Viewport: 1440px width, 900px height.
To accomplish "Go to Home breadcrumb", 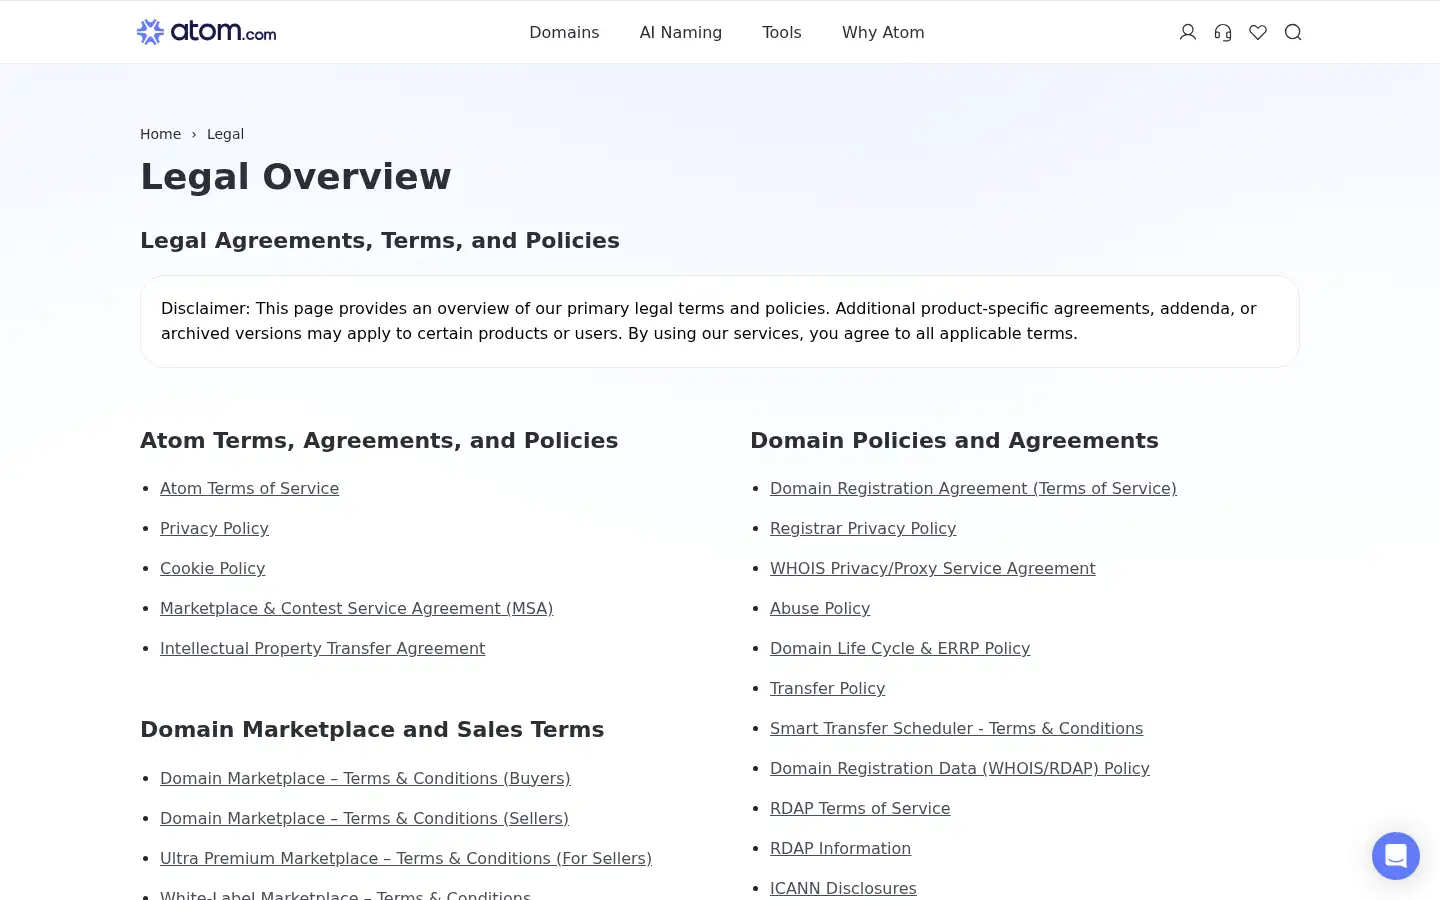I will [x=160, y=134].
